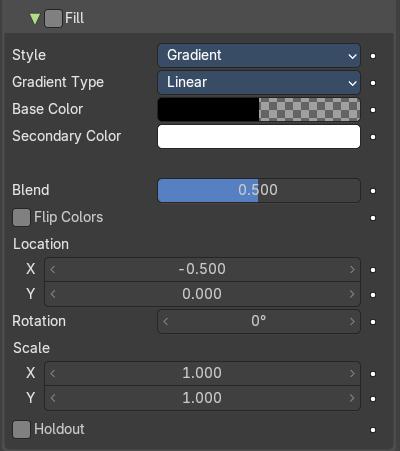Decrease Location X with left arrow
The width and height of the screenshot is (400, 451).
pos(53,269)
